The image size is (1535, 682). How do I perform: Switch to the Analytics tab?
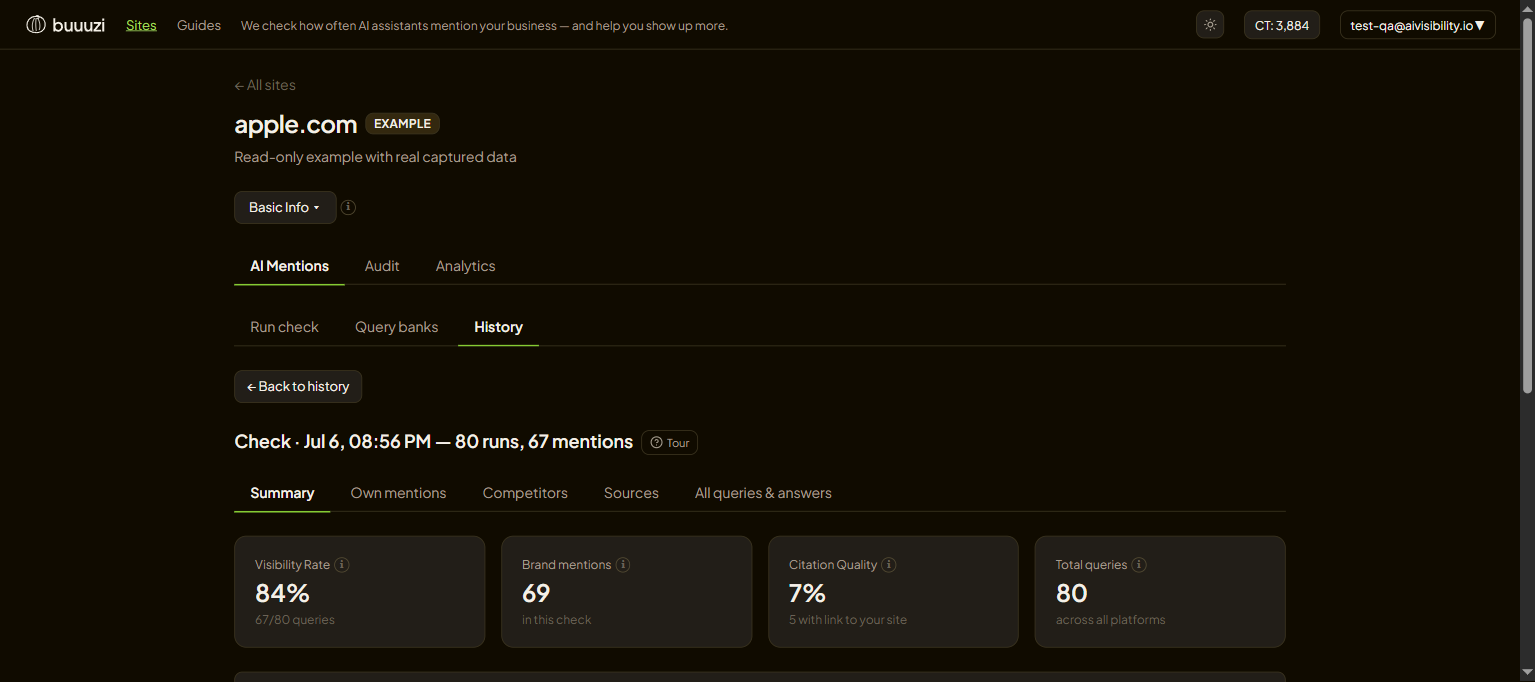(x=466, y=266)
